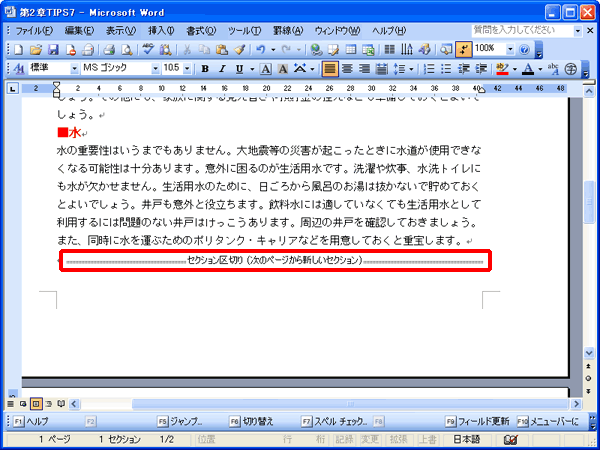Click the Numbered list icon
This screenshot has width=600, height=450.
(429, 69)
